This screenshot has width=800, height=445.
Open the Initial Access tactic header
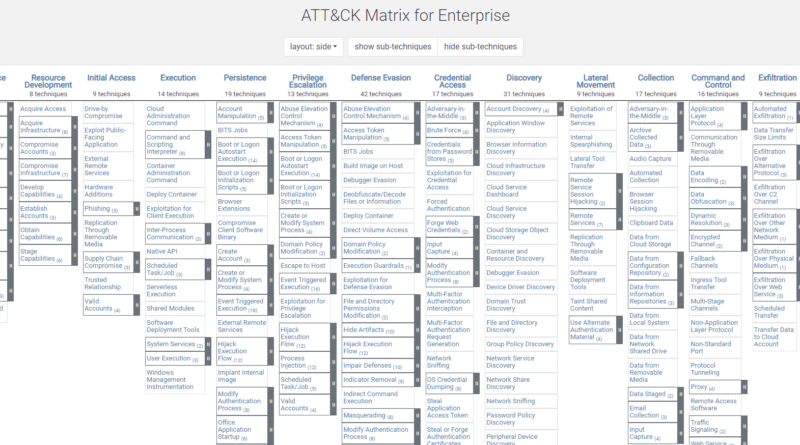[111, 78]
